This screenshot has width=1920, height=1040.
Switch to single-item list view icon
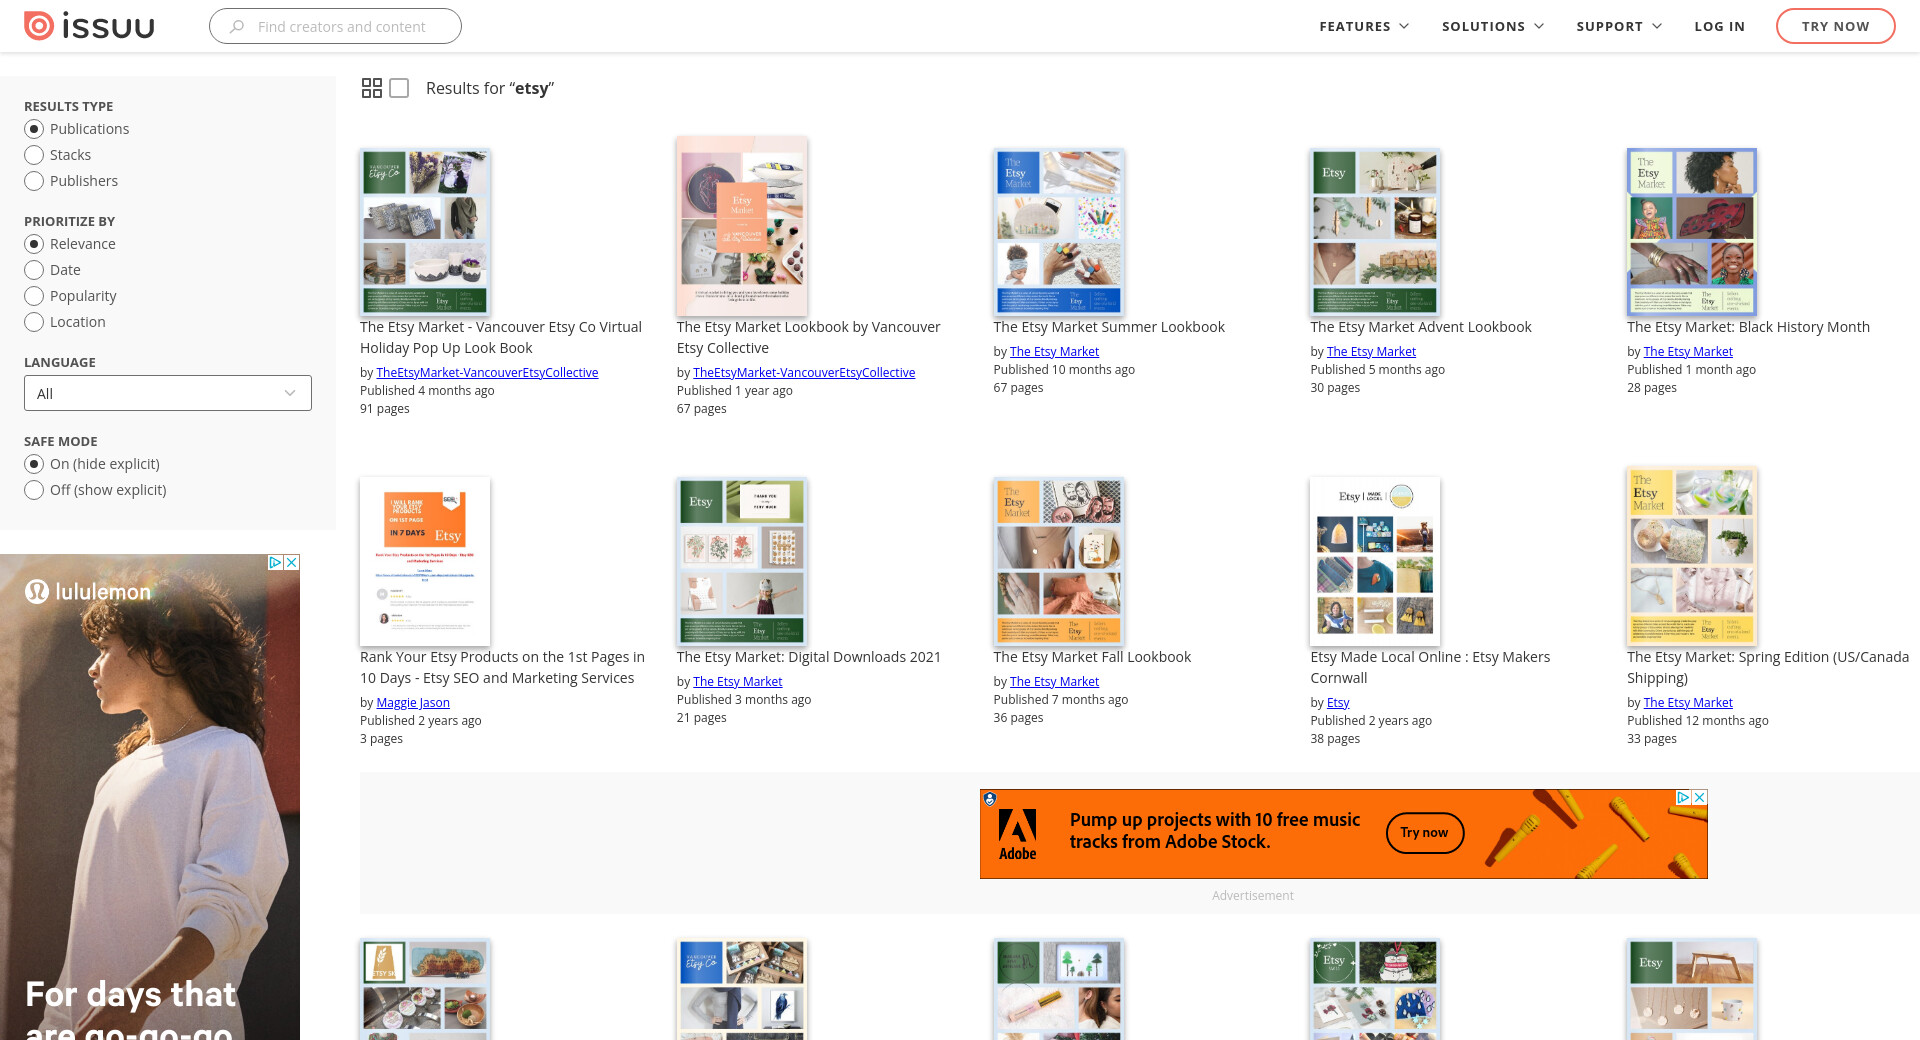(x=399, y=88)
